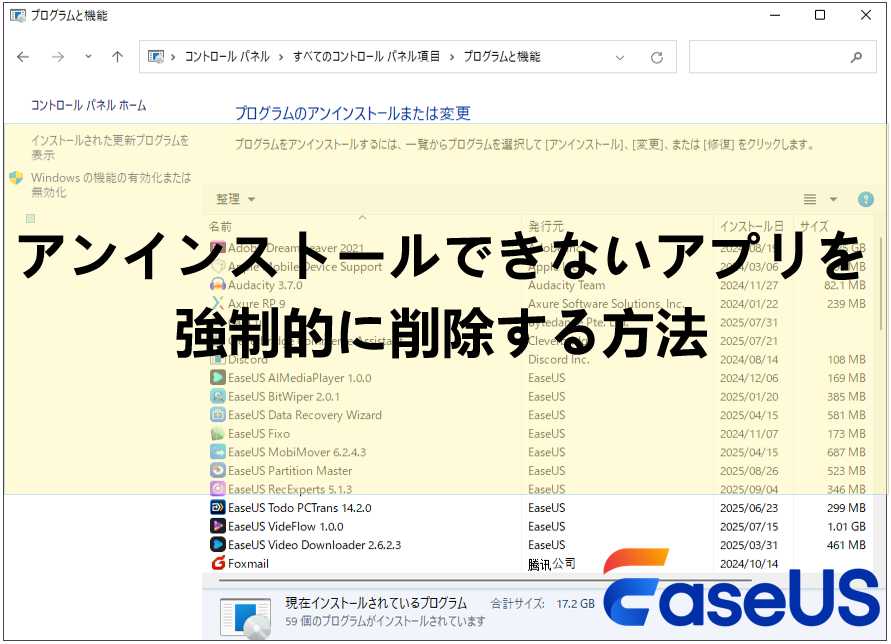Viewport: 891px width, 644px height.
Task: Go up one folder level
Action: (x=118, y=57)
